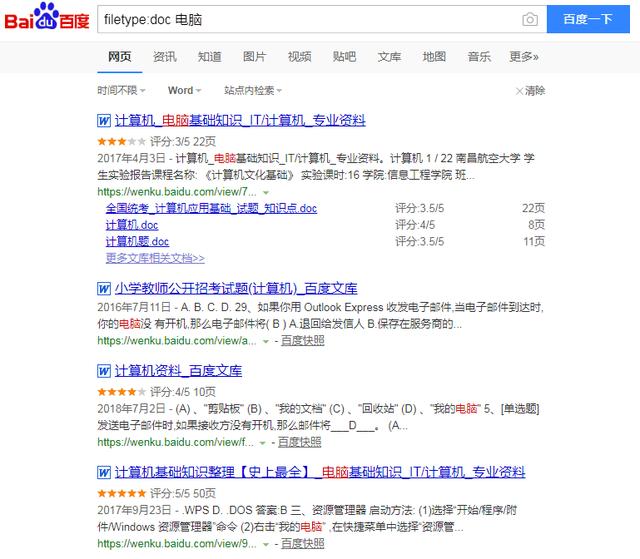Open the Word file type dropdown
Viewport: 640px width, 559px height.
tap(184, 90)
